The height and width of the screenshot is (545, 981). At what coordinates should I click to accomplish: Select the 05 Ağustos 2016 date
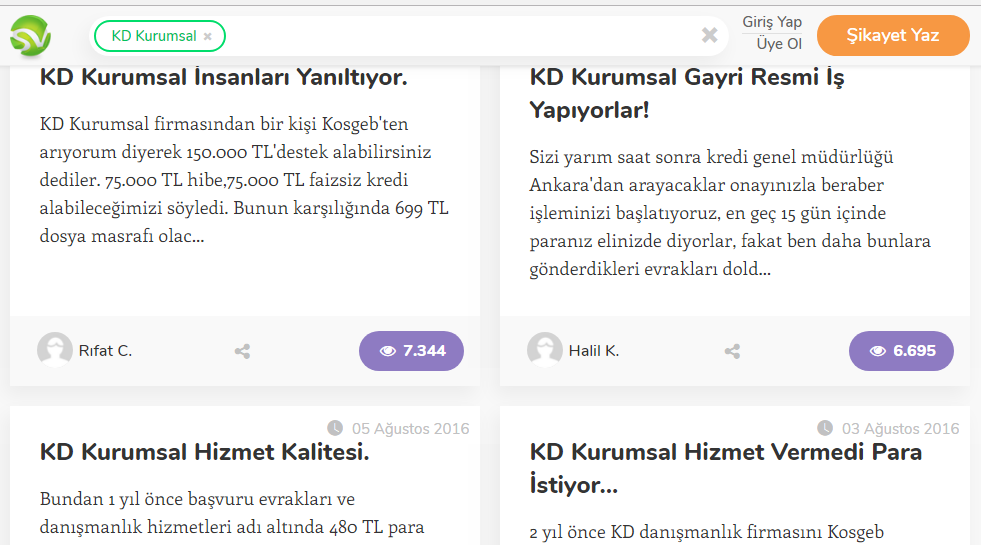tap(410, 429)
